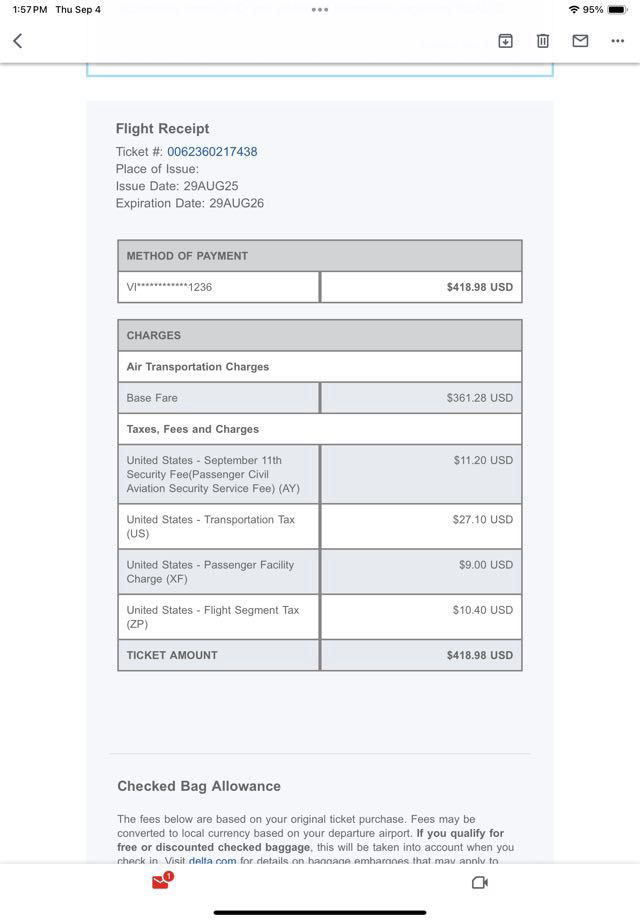
Task: Tap the ticket number 0062360217438 link
Action: coord(212,152)
